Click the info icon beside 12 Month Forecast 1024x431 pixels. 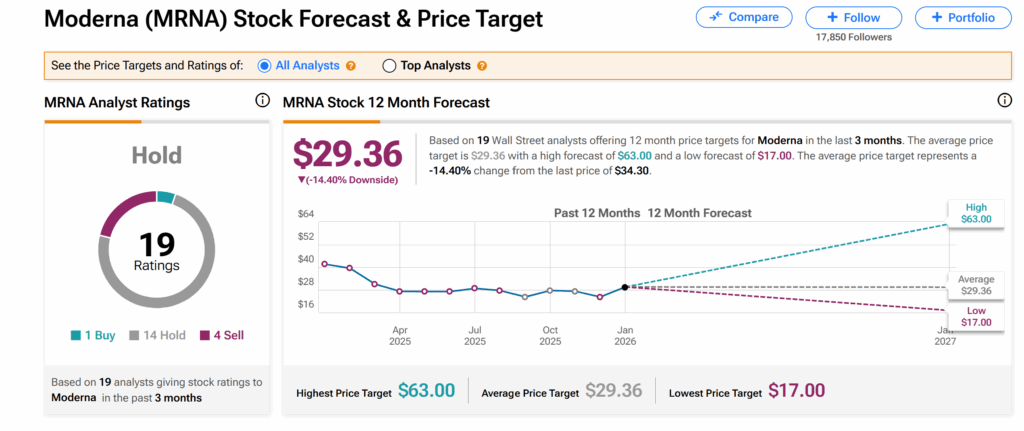pyautogui.click(x=1004, y=101)
